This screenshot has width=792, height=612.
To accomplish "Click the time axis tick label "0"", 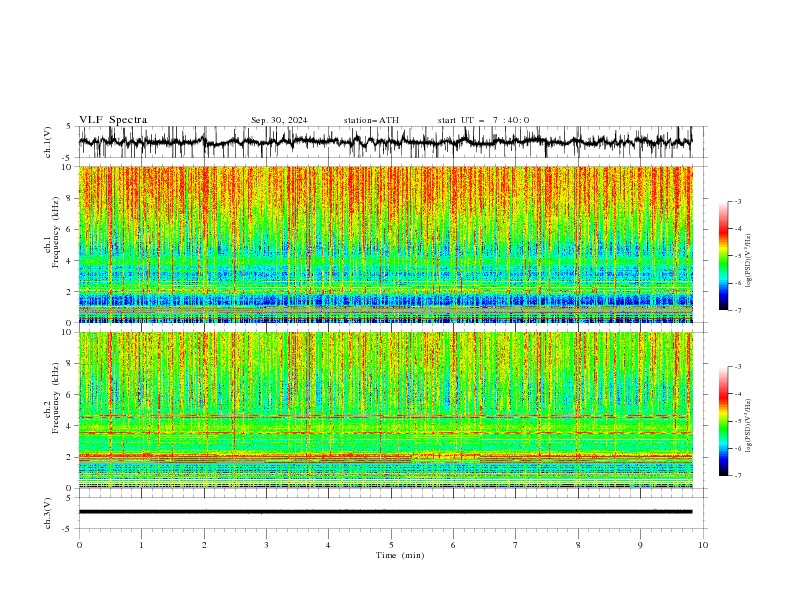I will 79,545.
